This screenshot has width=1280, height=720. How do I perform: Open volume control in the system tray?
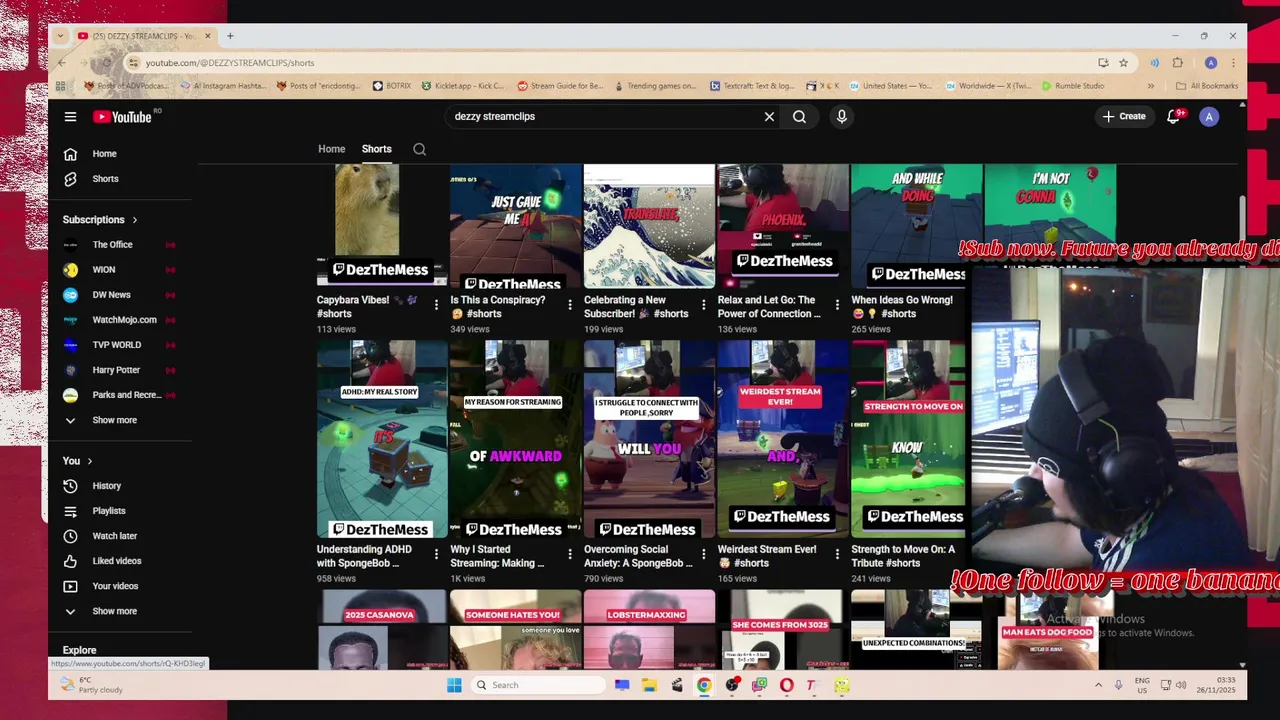click(1180, 685)
